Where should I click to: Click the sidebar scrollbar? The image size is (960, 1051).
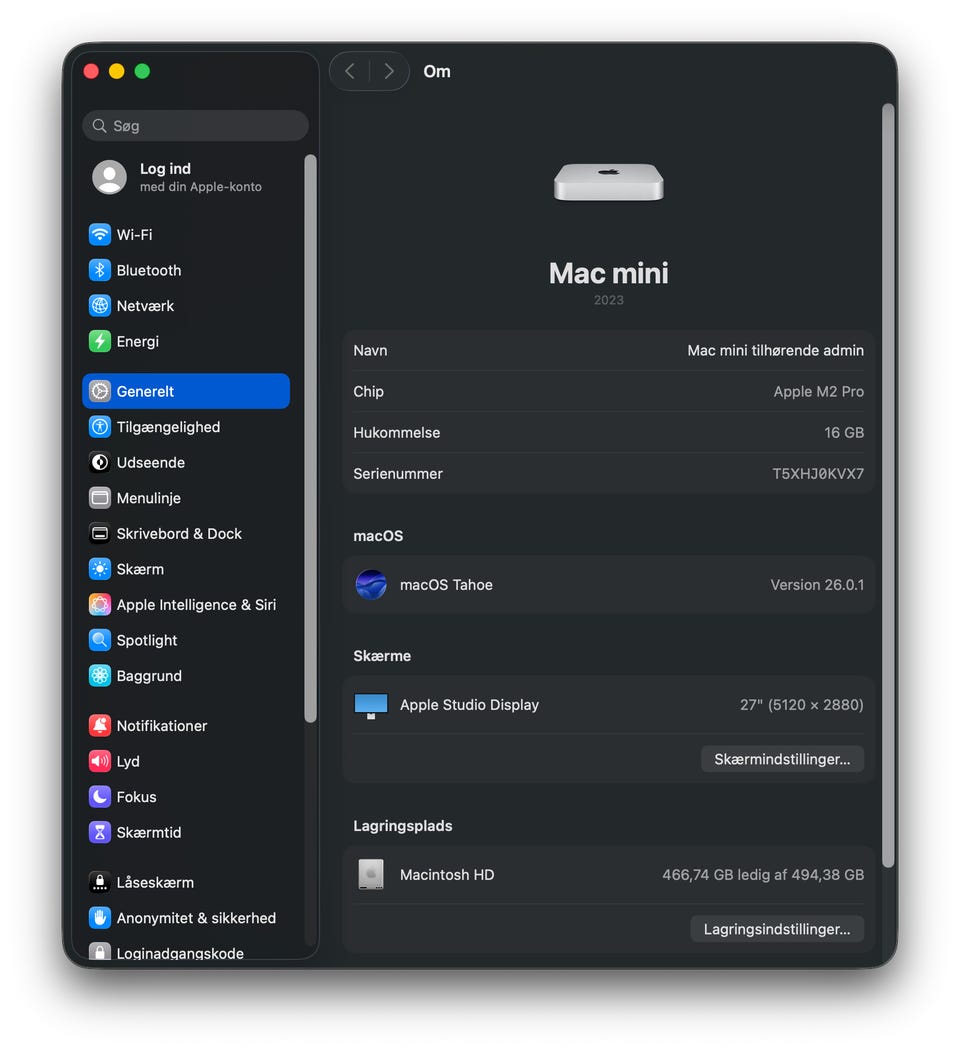[x=310, y=439]
